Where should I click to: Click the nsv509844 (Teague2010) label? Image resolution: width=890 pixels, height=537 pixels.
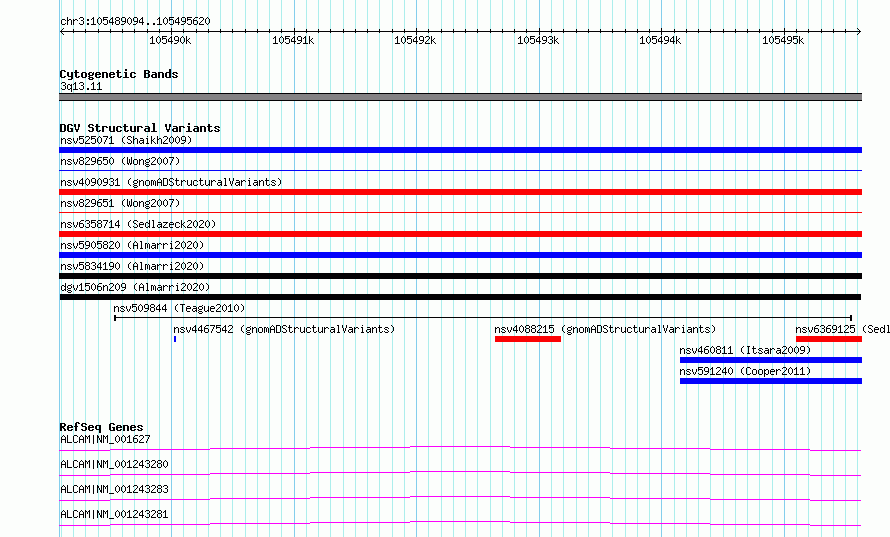pos(179,308)
